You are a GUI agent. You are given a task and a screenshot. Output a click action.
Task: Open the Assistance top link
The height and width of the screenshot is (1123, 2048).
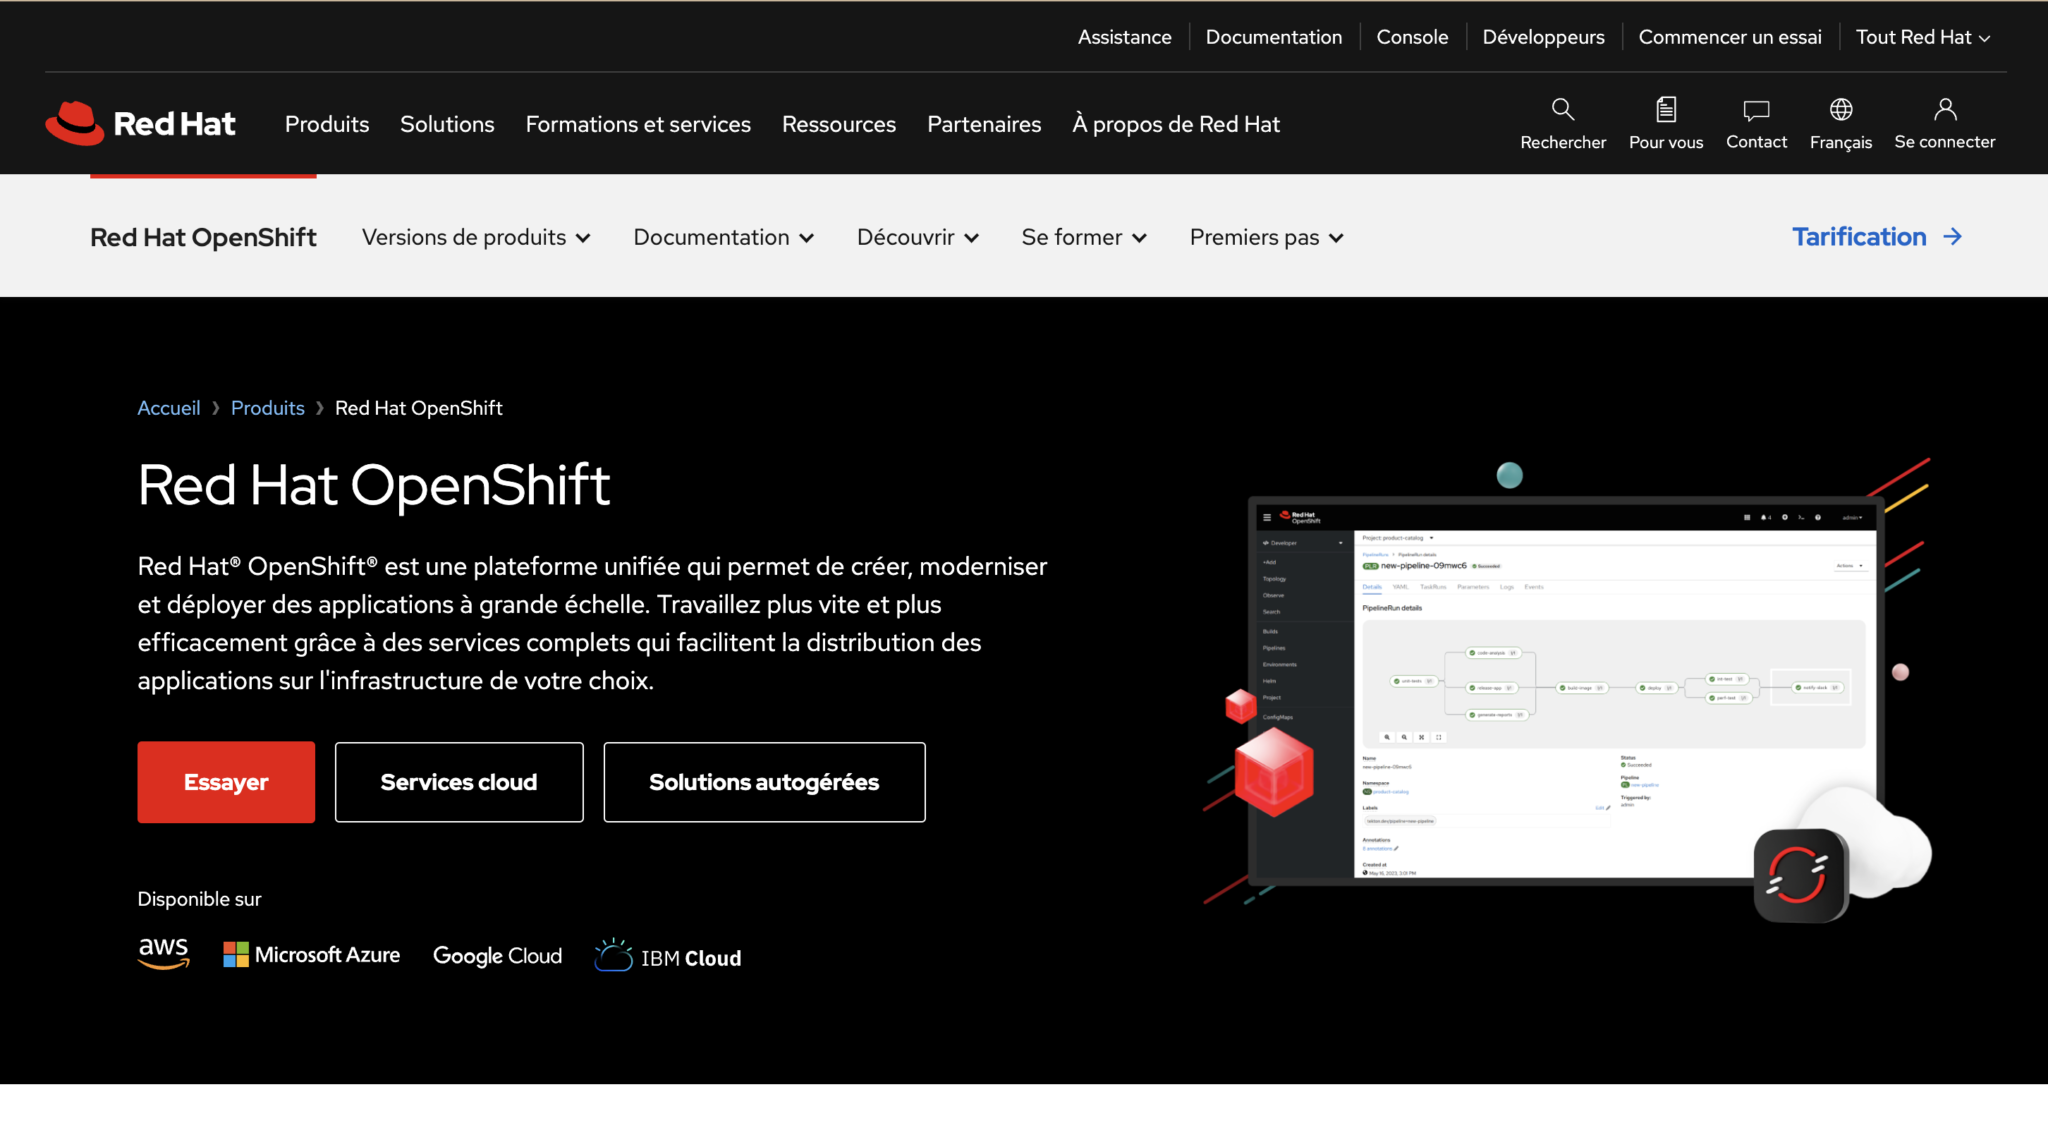point(1125,37)
